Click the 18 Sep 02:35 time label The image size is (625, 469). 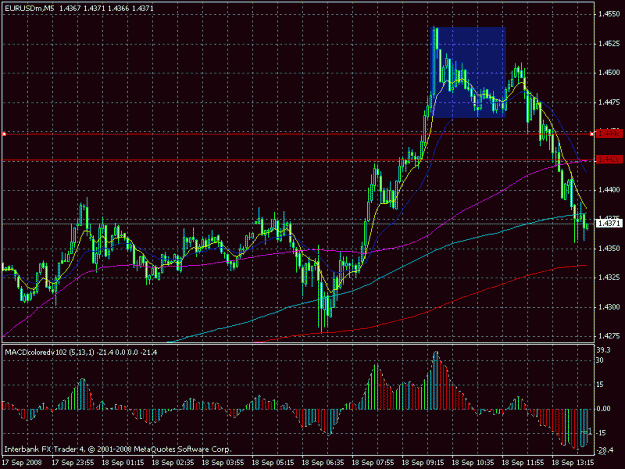tap(173, 463)
